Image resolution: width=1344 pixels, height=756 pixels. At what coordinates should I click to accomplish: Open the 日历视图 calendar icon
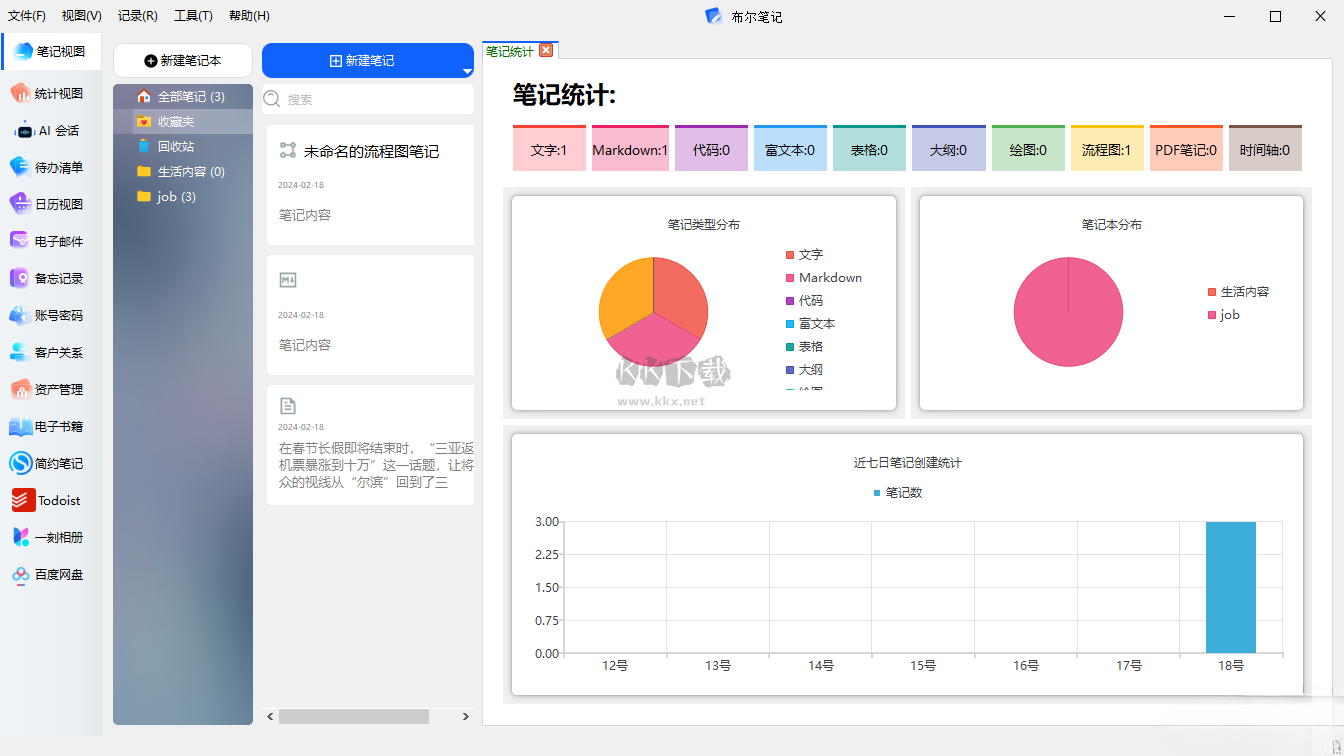click(22, 204)
